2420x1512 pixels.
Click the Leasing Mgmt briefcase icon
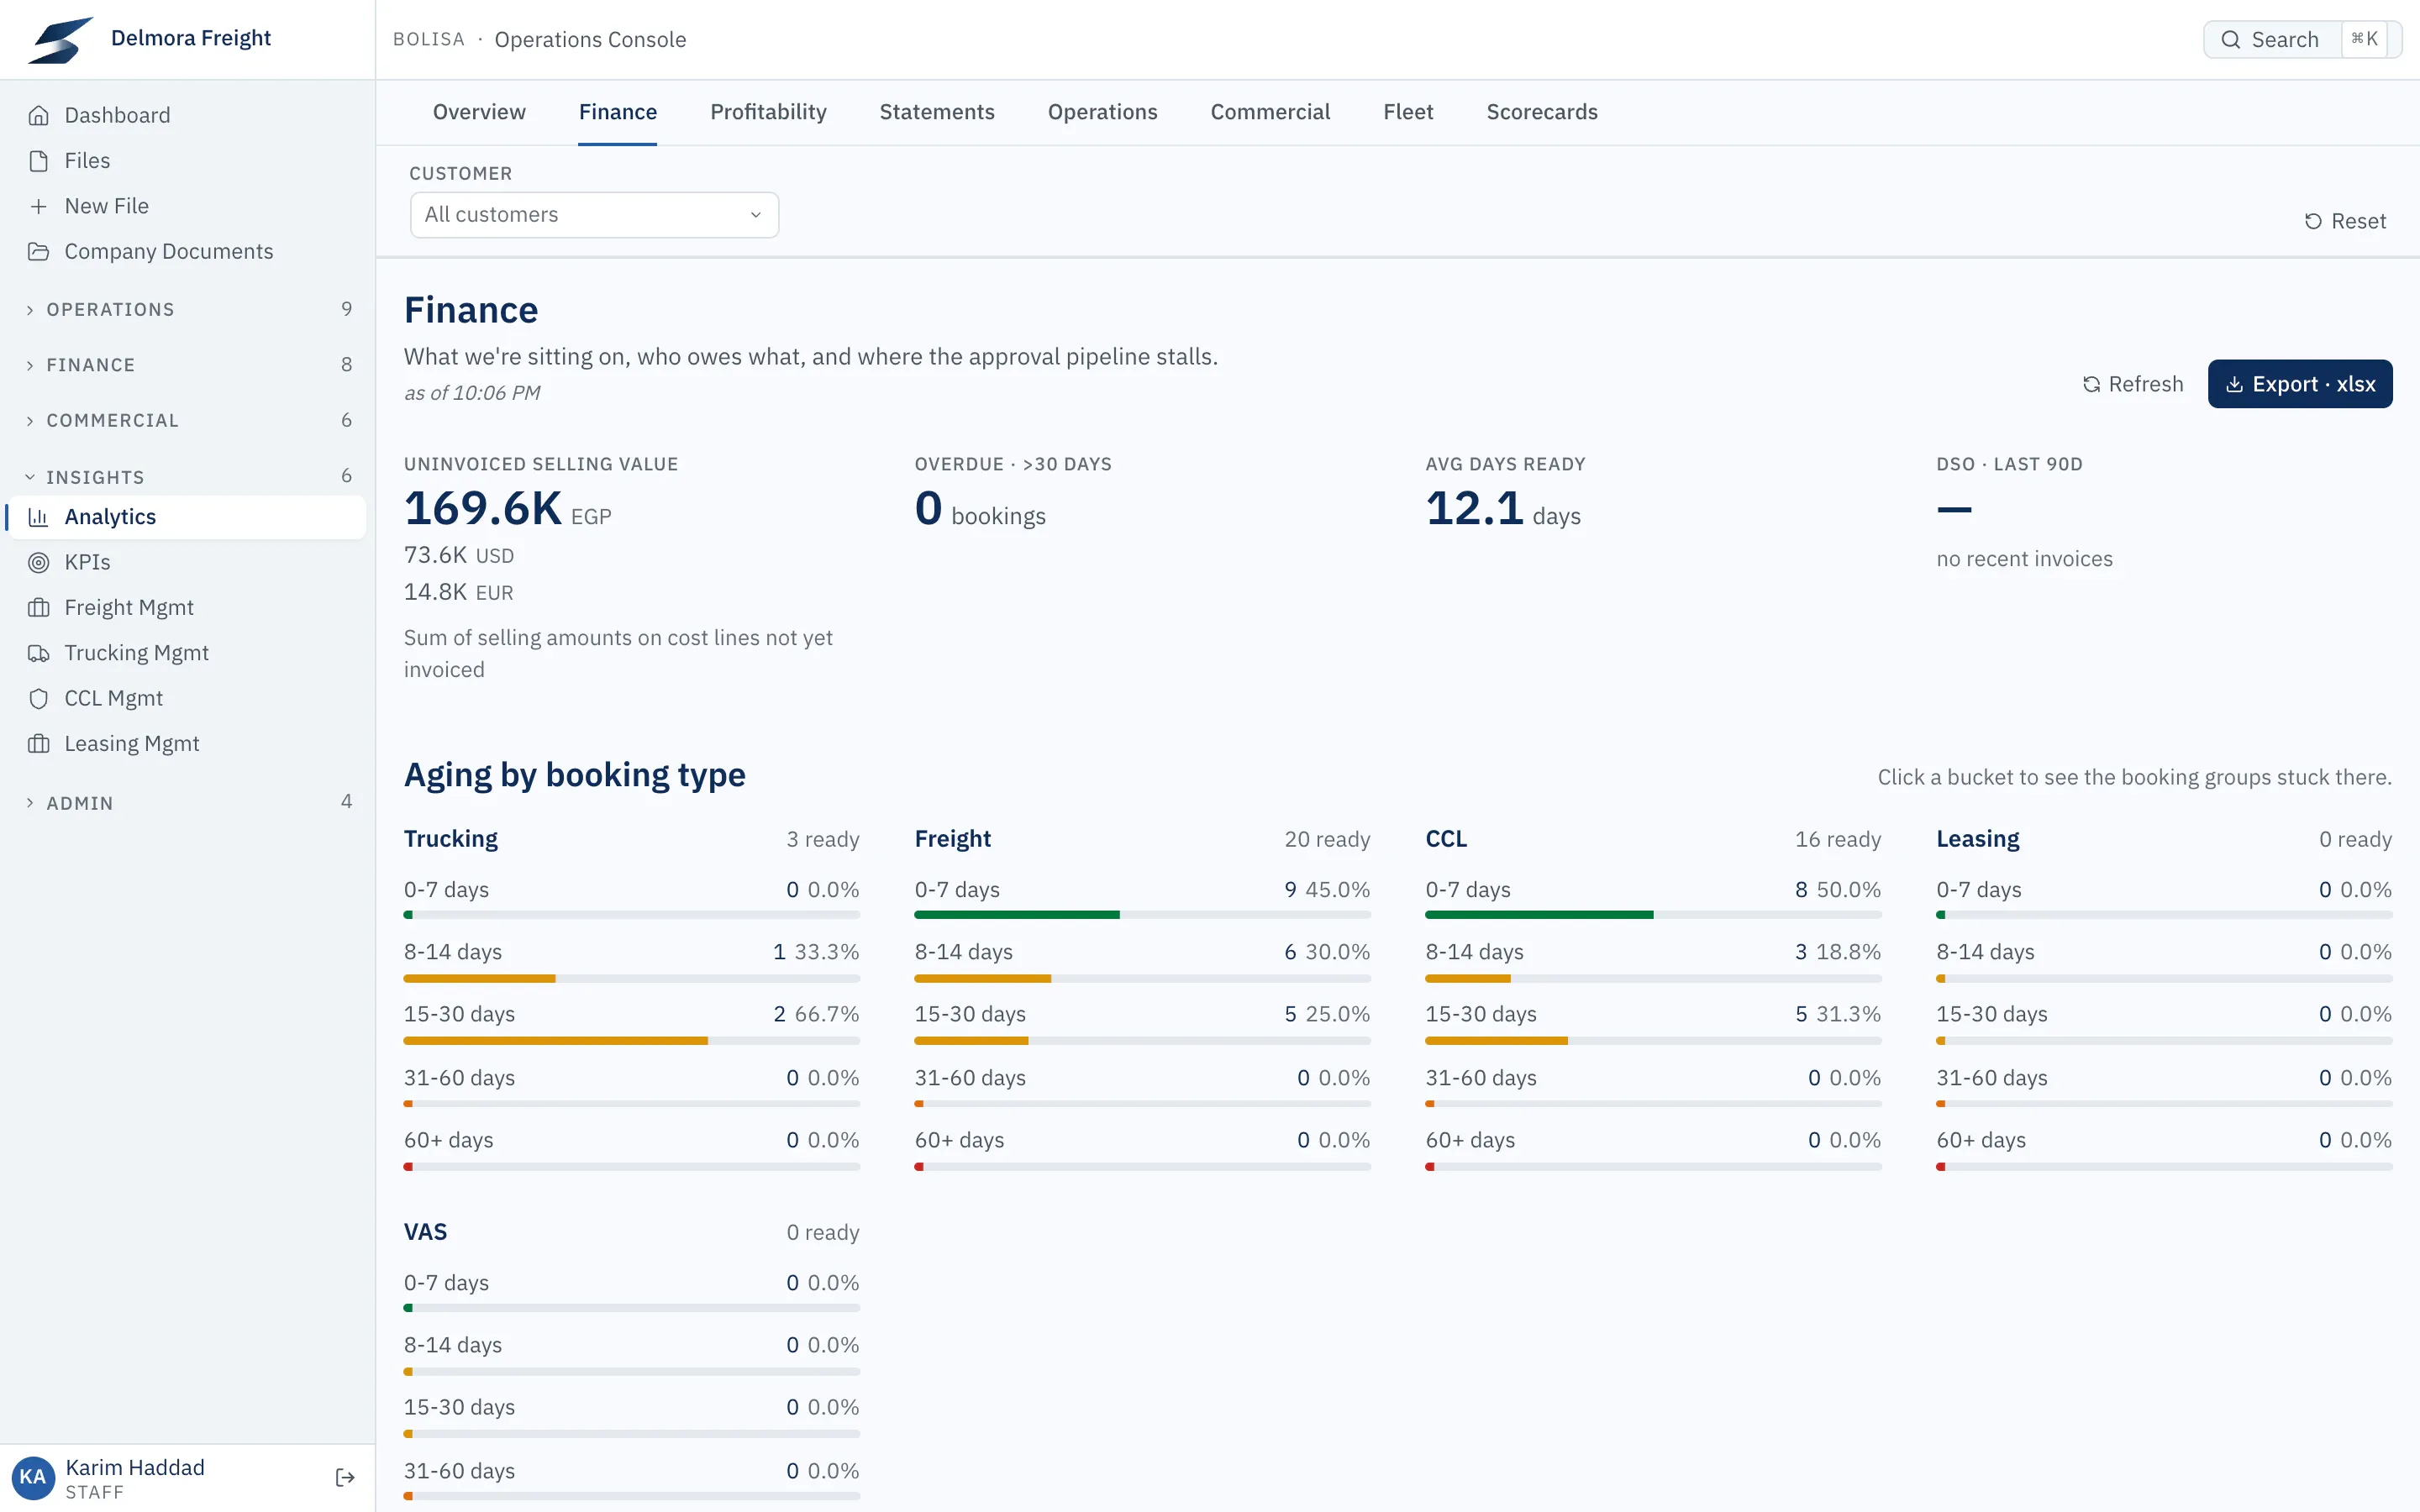coord(39,743)
